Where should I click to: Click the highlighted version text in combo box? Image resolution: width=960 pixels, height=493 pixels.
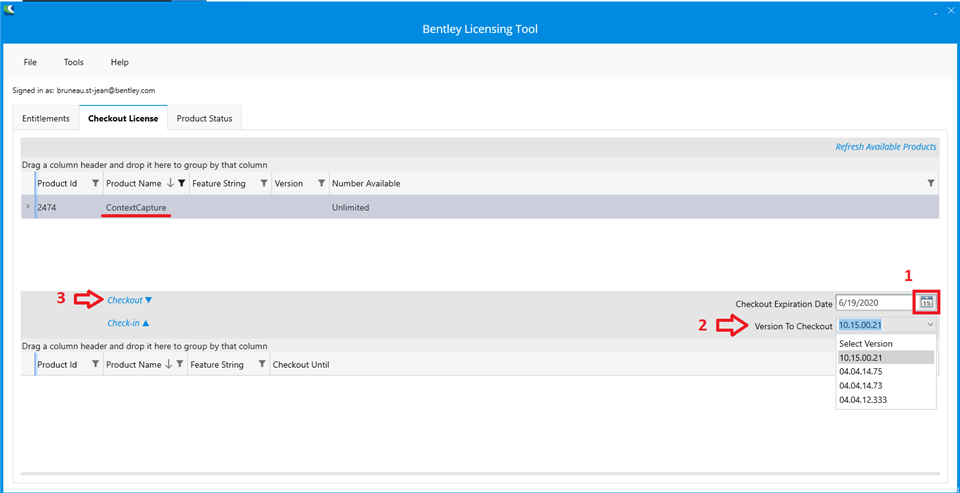[861, 325]
